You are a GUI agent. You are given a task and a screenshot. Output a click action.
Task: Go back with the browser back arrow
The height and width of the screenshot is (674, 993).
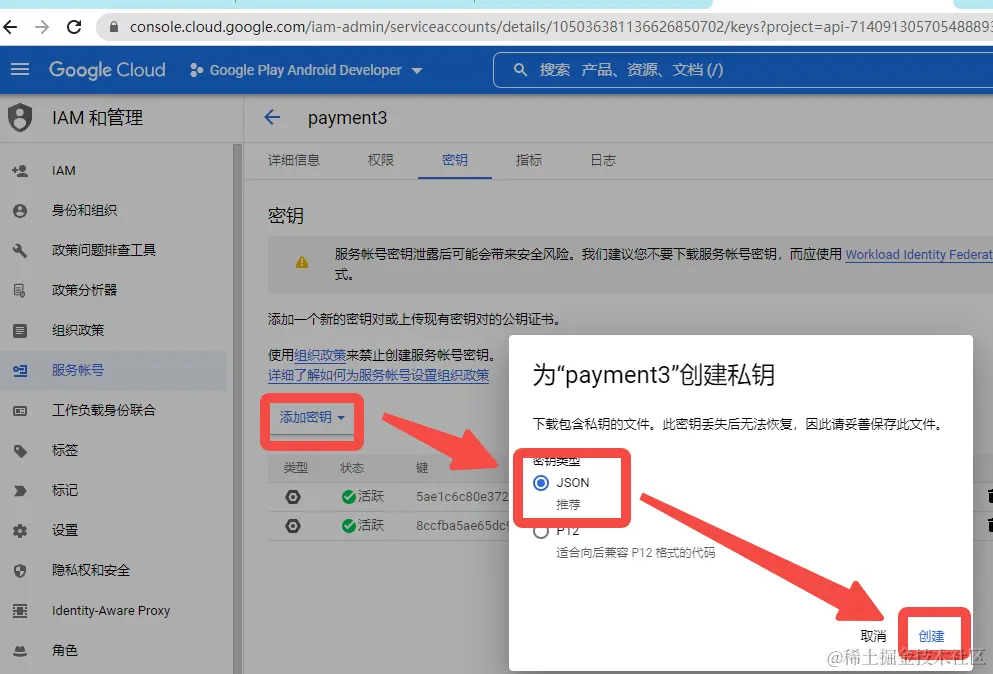point(10,27)
